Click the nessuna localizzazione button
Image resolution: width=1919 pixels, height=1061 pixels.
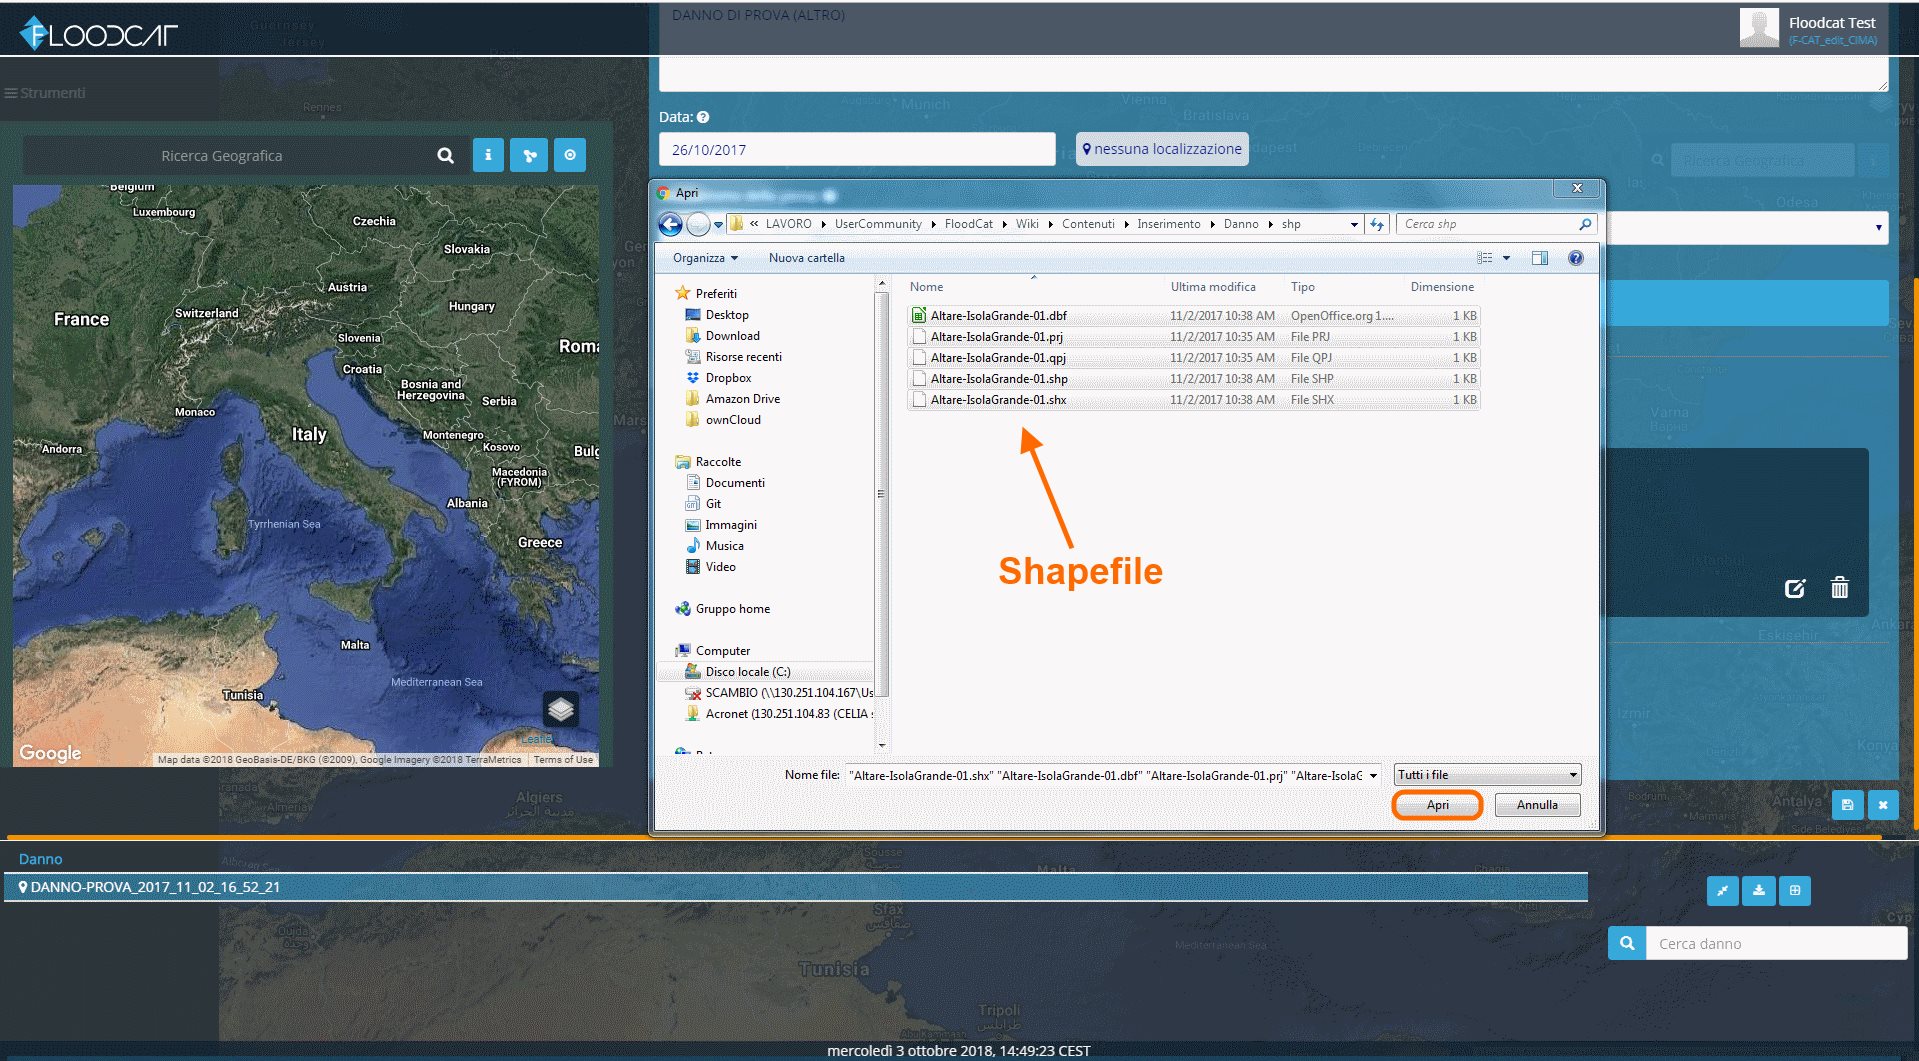[1162, 149]
